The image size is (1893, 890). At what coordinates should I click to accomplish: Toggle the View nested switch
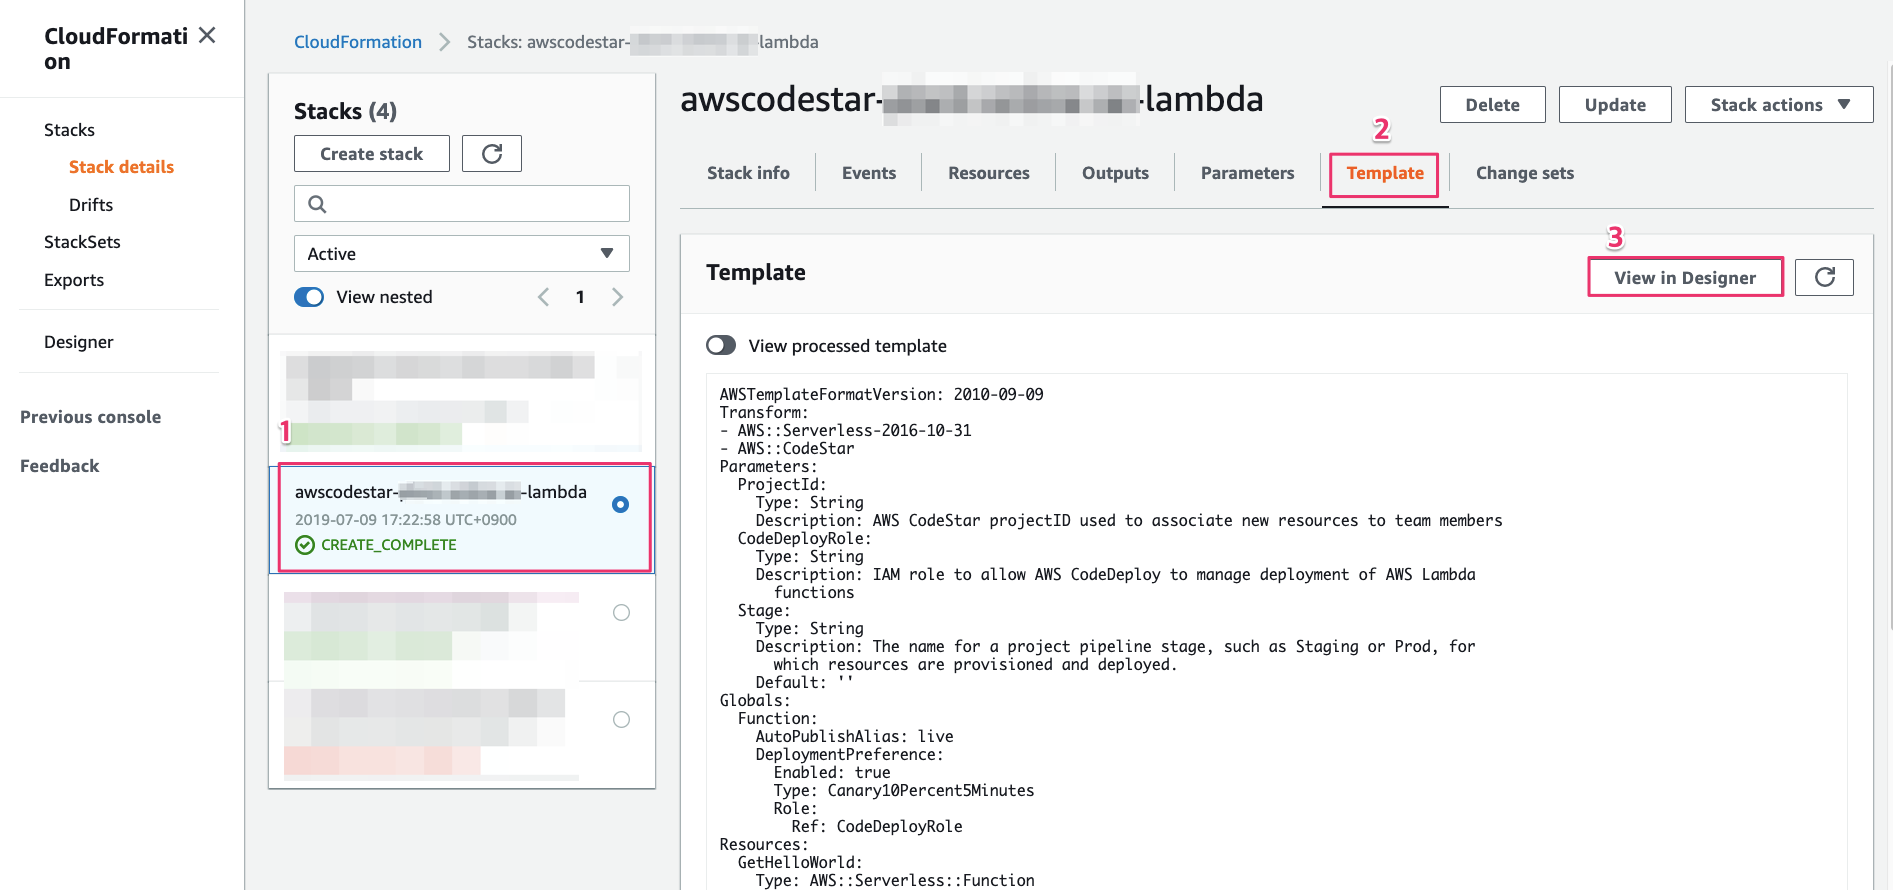point(309,297)
